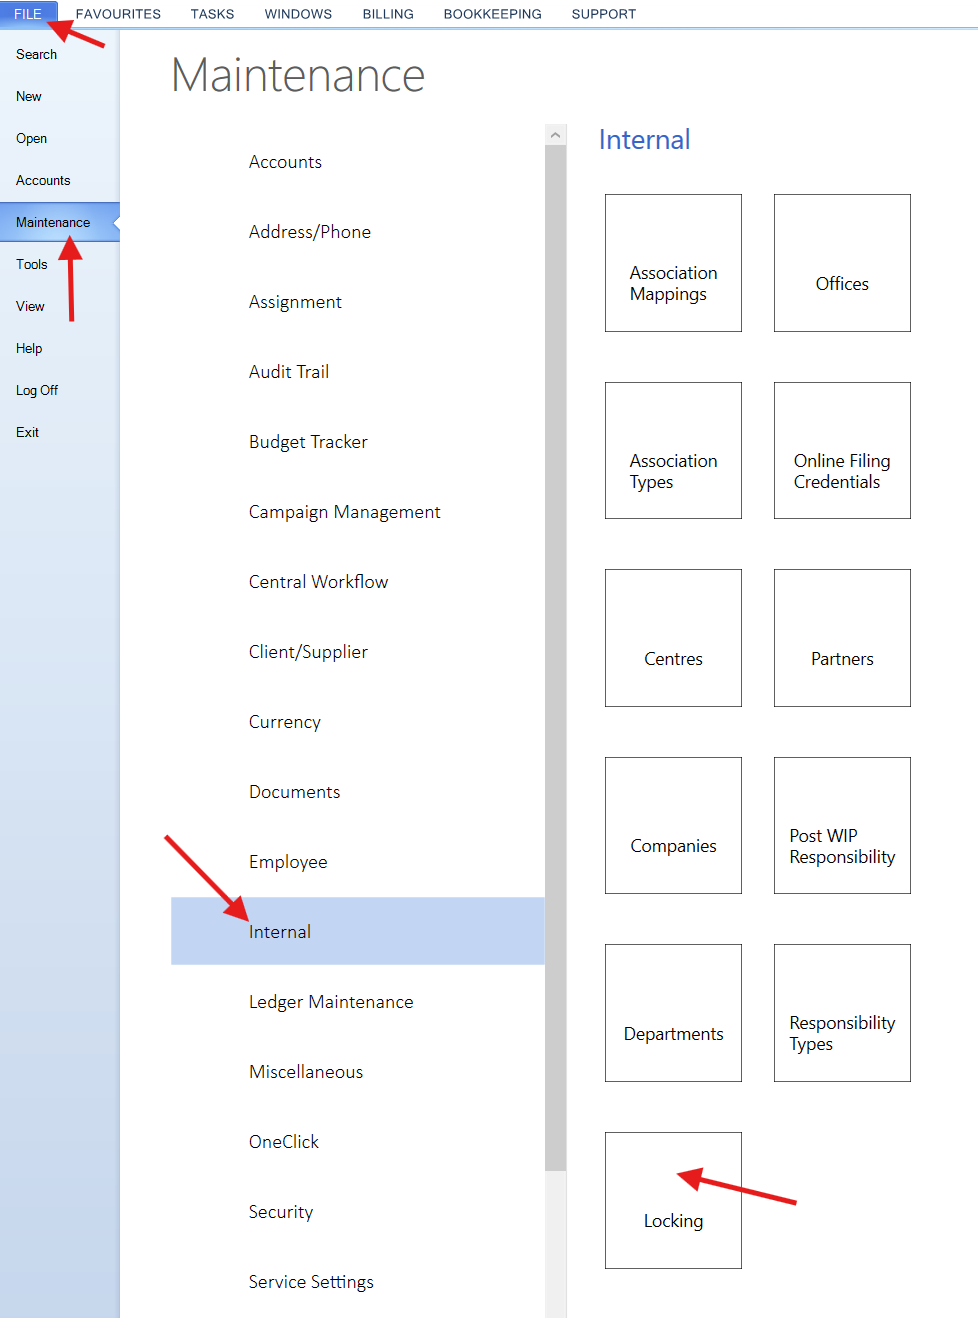Select the Companies tile
Screen dimensions: 978x1318
[x=673, y=826]
